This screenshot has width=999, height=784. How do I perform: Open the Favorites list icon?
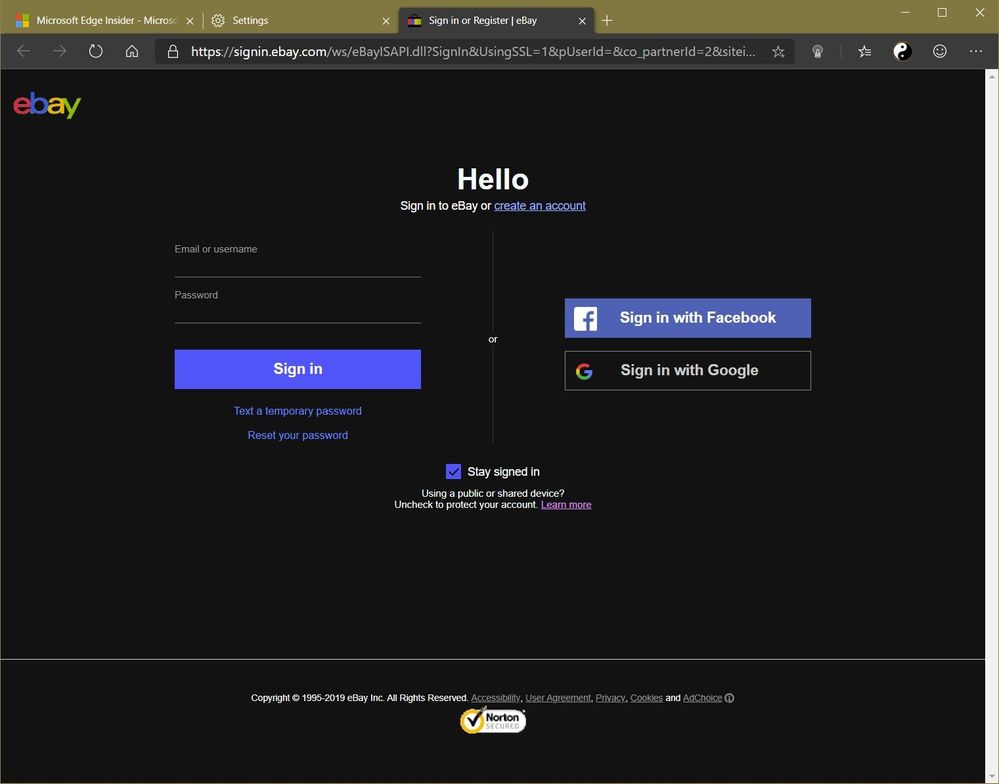pos(864,52)
